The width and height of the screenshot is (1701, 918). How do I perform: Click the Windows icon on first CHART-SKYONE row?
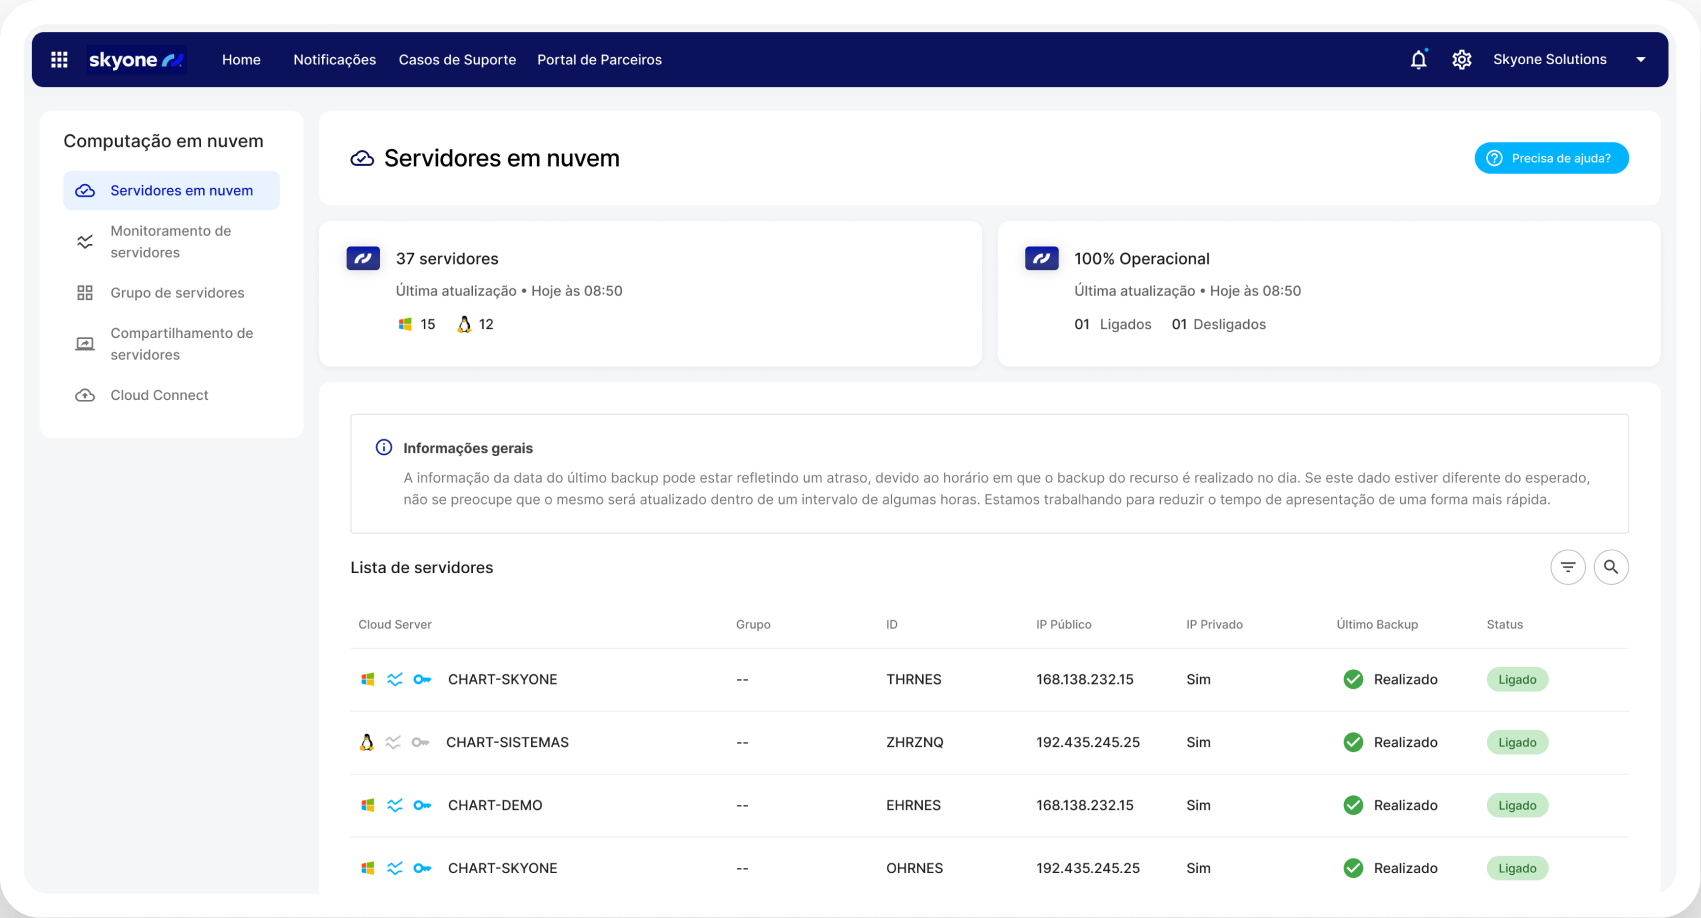pyautogui.click(x=367, y=679)
